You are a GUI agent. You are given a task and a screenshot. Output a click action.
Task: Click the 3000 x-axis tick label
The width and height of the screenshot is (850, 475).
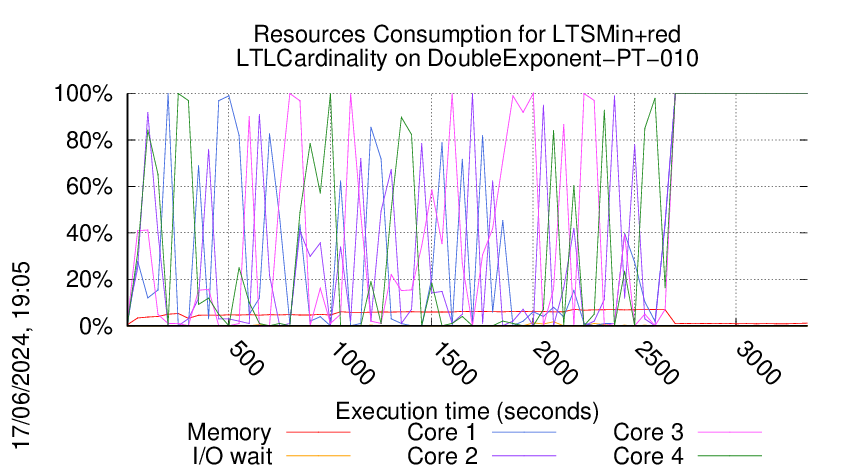coord(758,363)
